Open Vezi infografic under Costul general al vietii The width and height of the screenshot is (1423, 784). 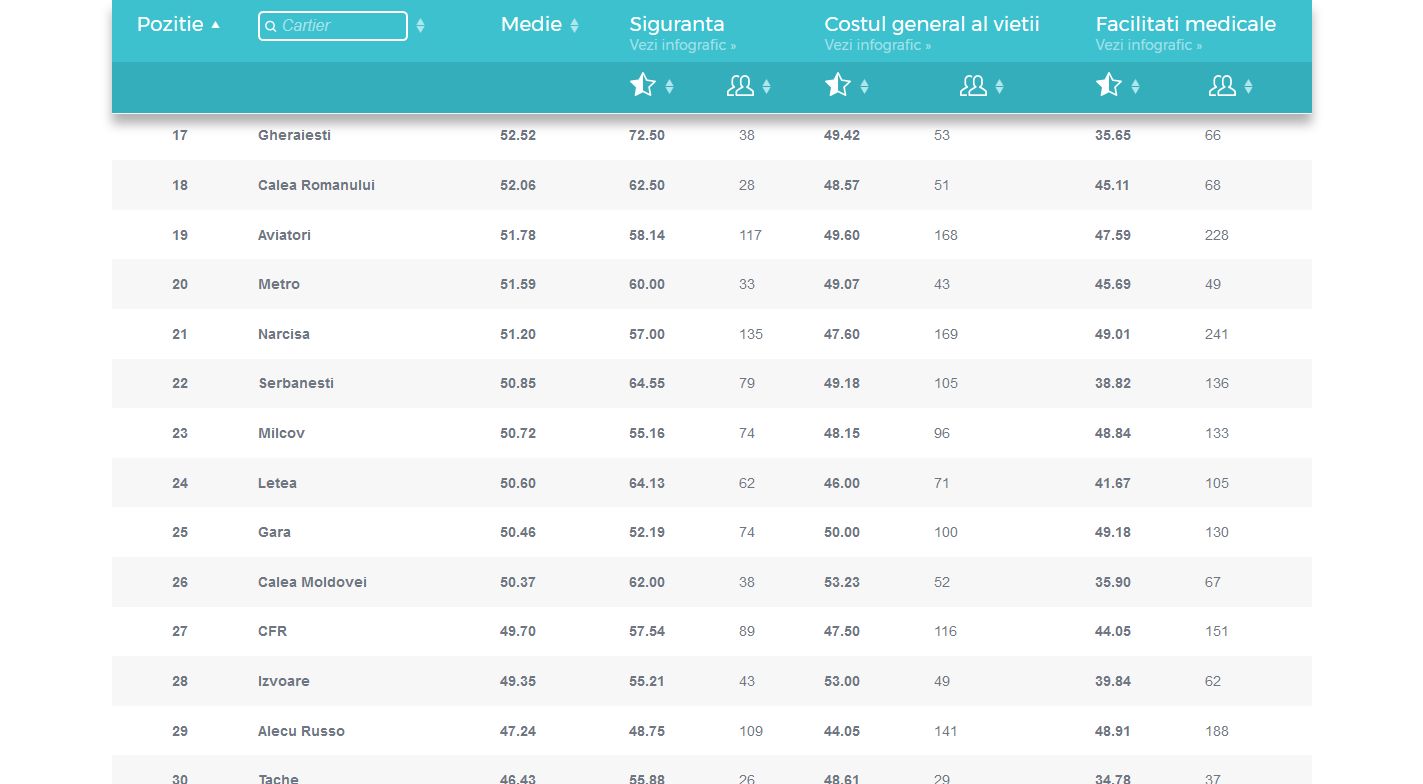click(x=877, y=46)
